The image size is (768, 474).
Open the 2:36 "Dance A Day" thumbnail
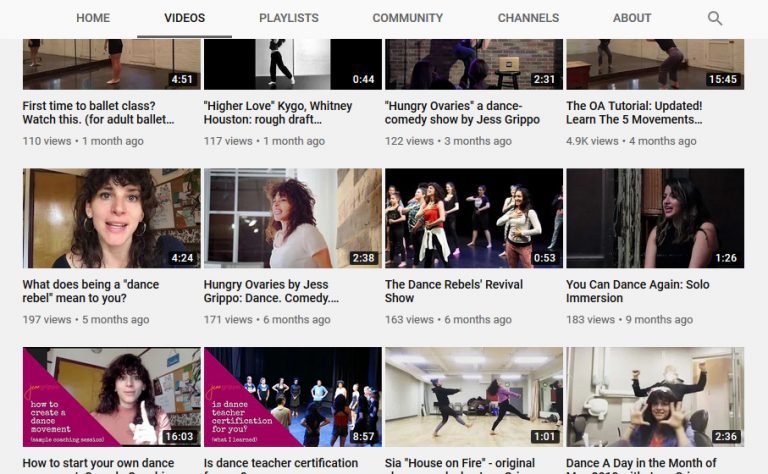click(x=654, y=396)
